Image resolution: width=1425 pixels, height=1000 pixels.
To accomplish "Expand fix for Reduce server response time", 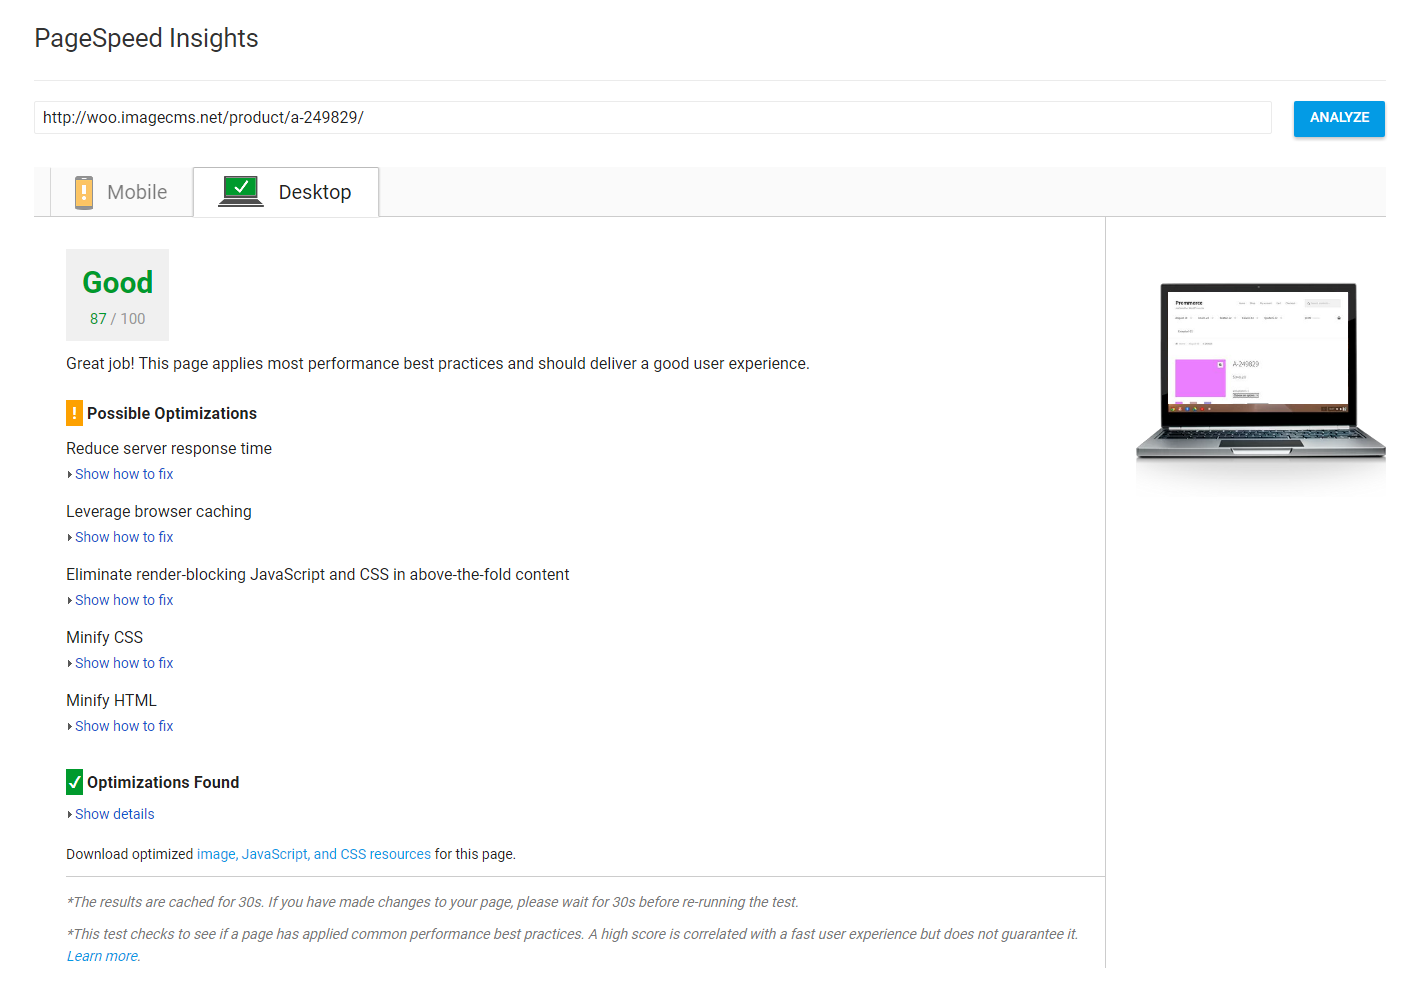I will pyautogui.click(x=124, y=474).
